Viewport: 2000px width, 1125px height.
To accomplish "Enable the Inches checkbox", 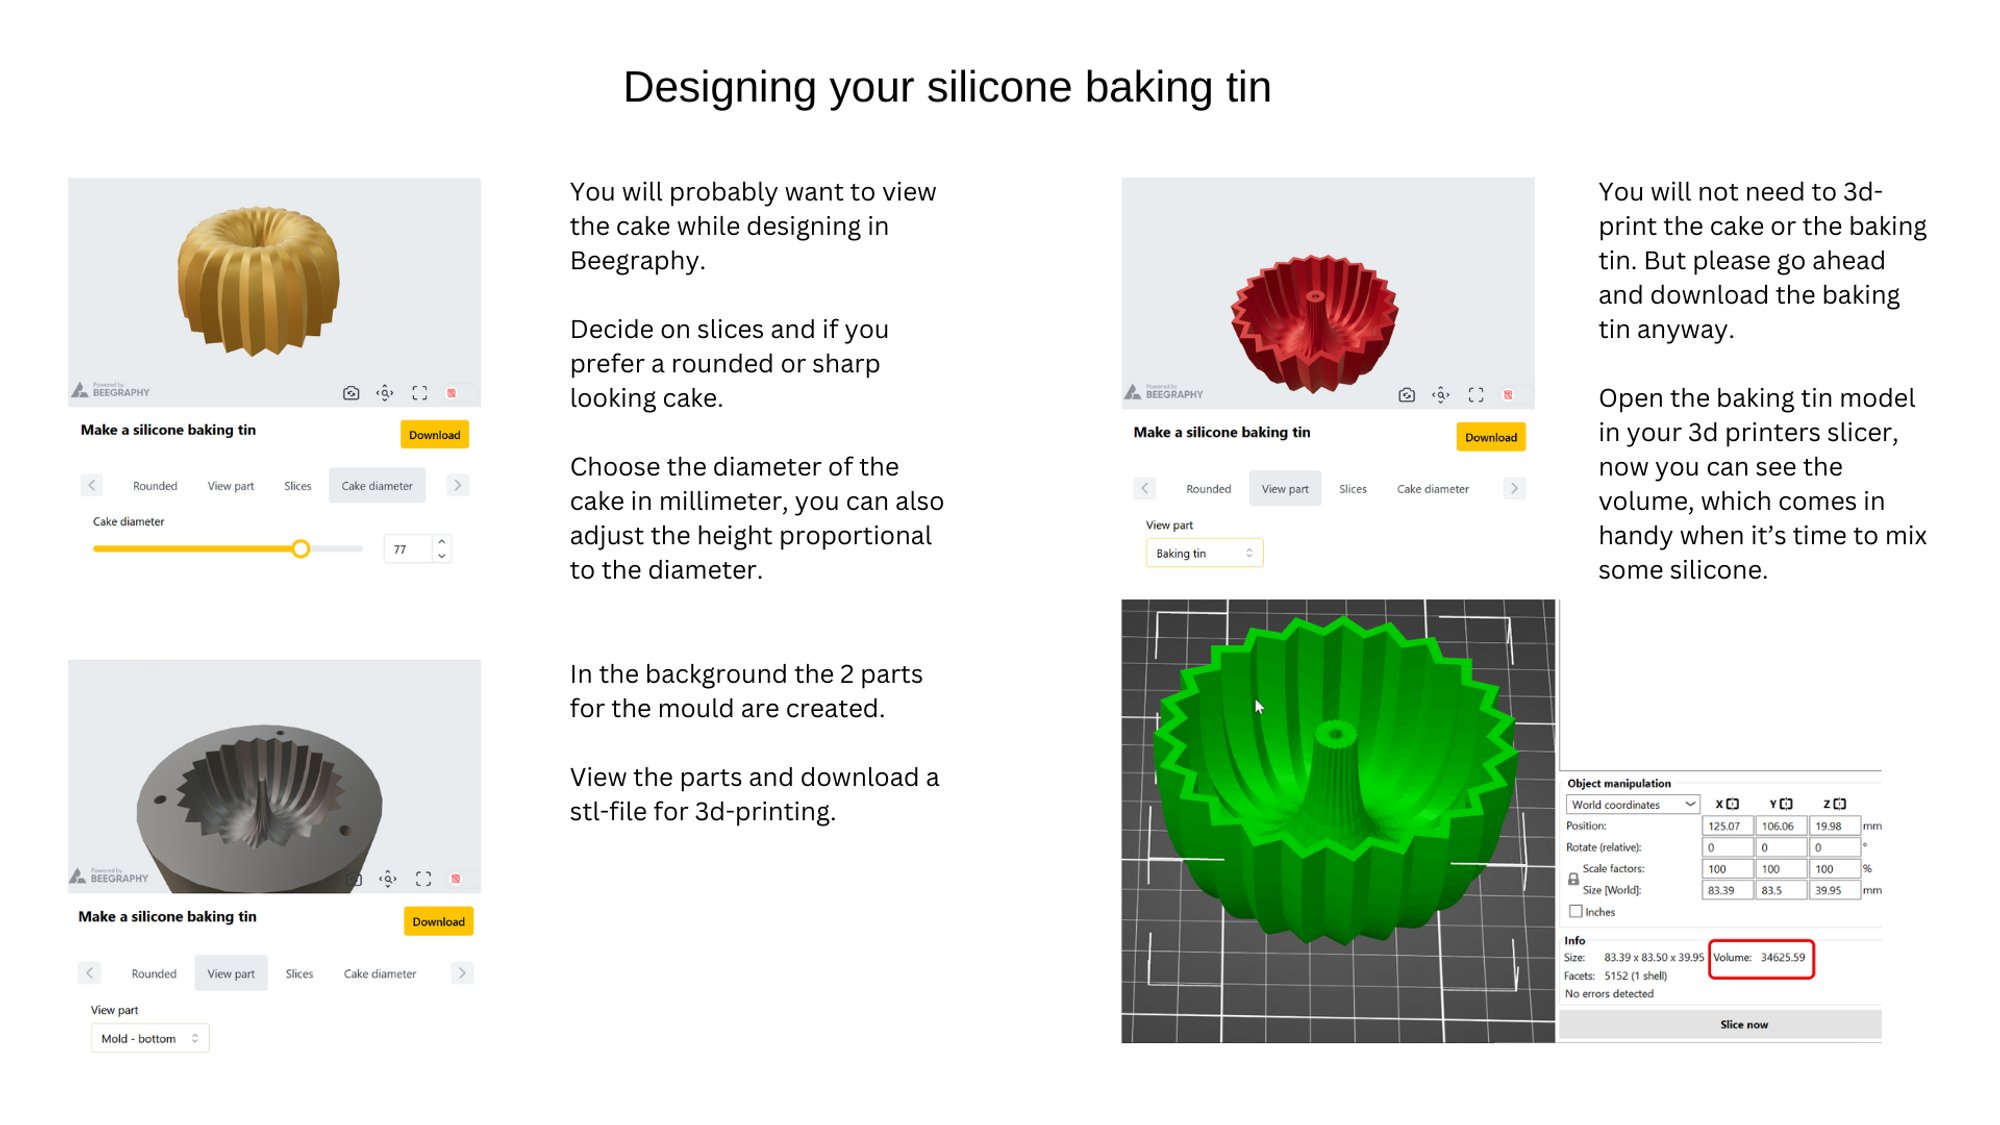I will 1576,912.
